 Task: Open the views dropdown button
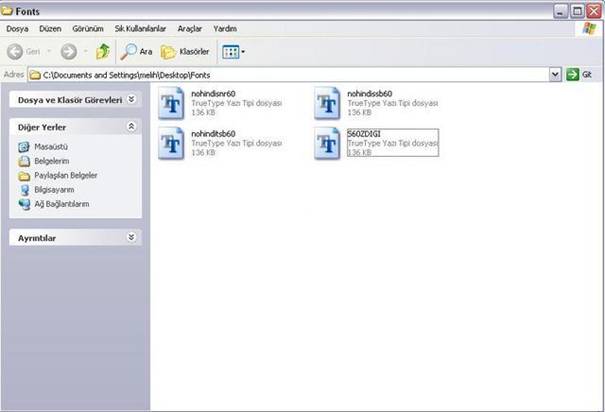point(232,51)
